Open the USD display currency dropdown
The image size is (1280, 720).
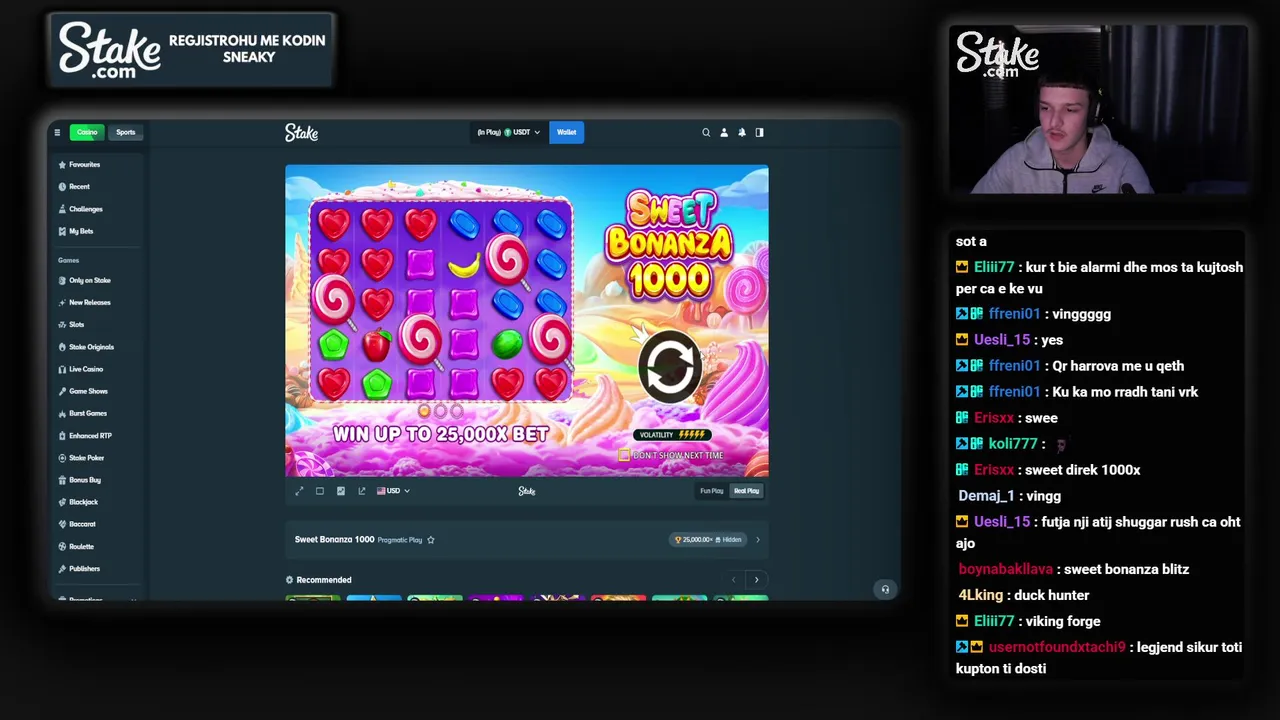(393, 491)
